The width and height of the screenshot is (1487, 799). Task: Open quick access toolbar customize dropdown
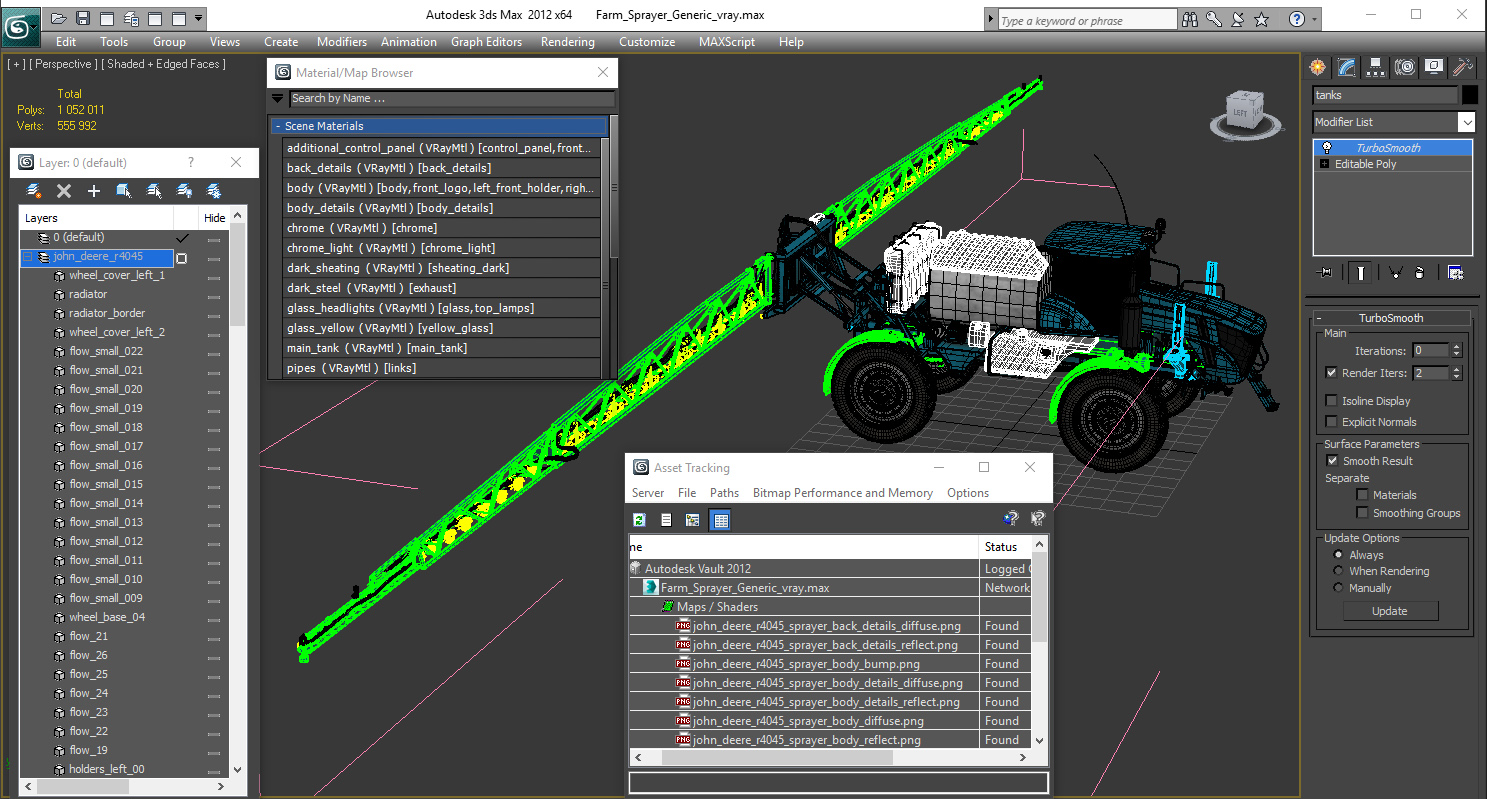coord(199,18)
